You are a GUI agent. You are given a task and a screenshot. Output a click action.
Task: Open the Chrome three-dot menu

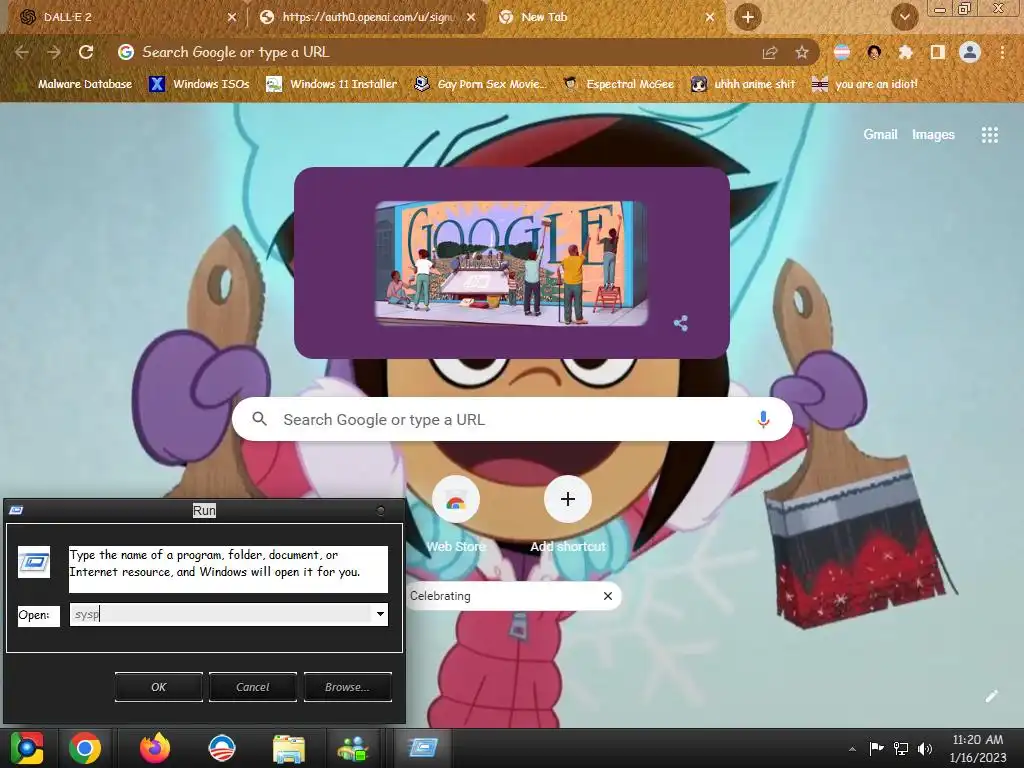tap(1002, 52)
